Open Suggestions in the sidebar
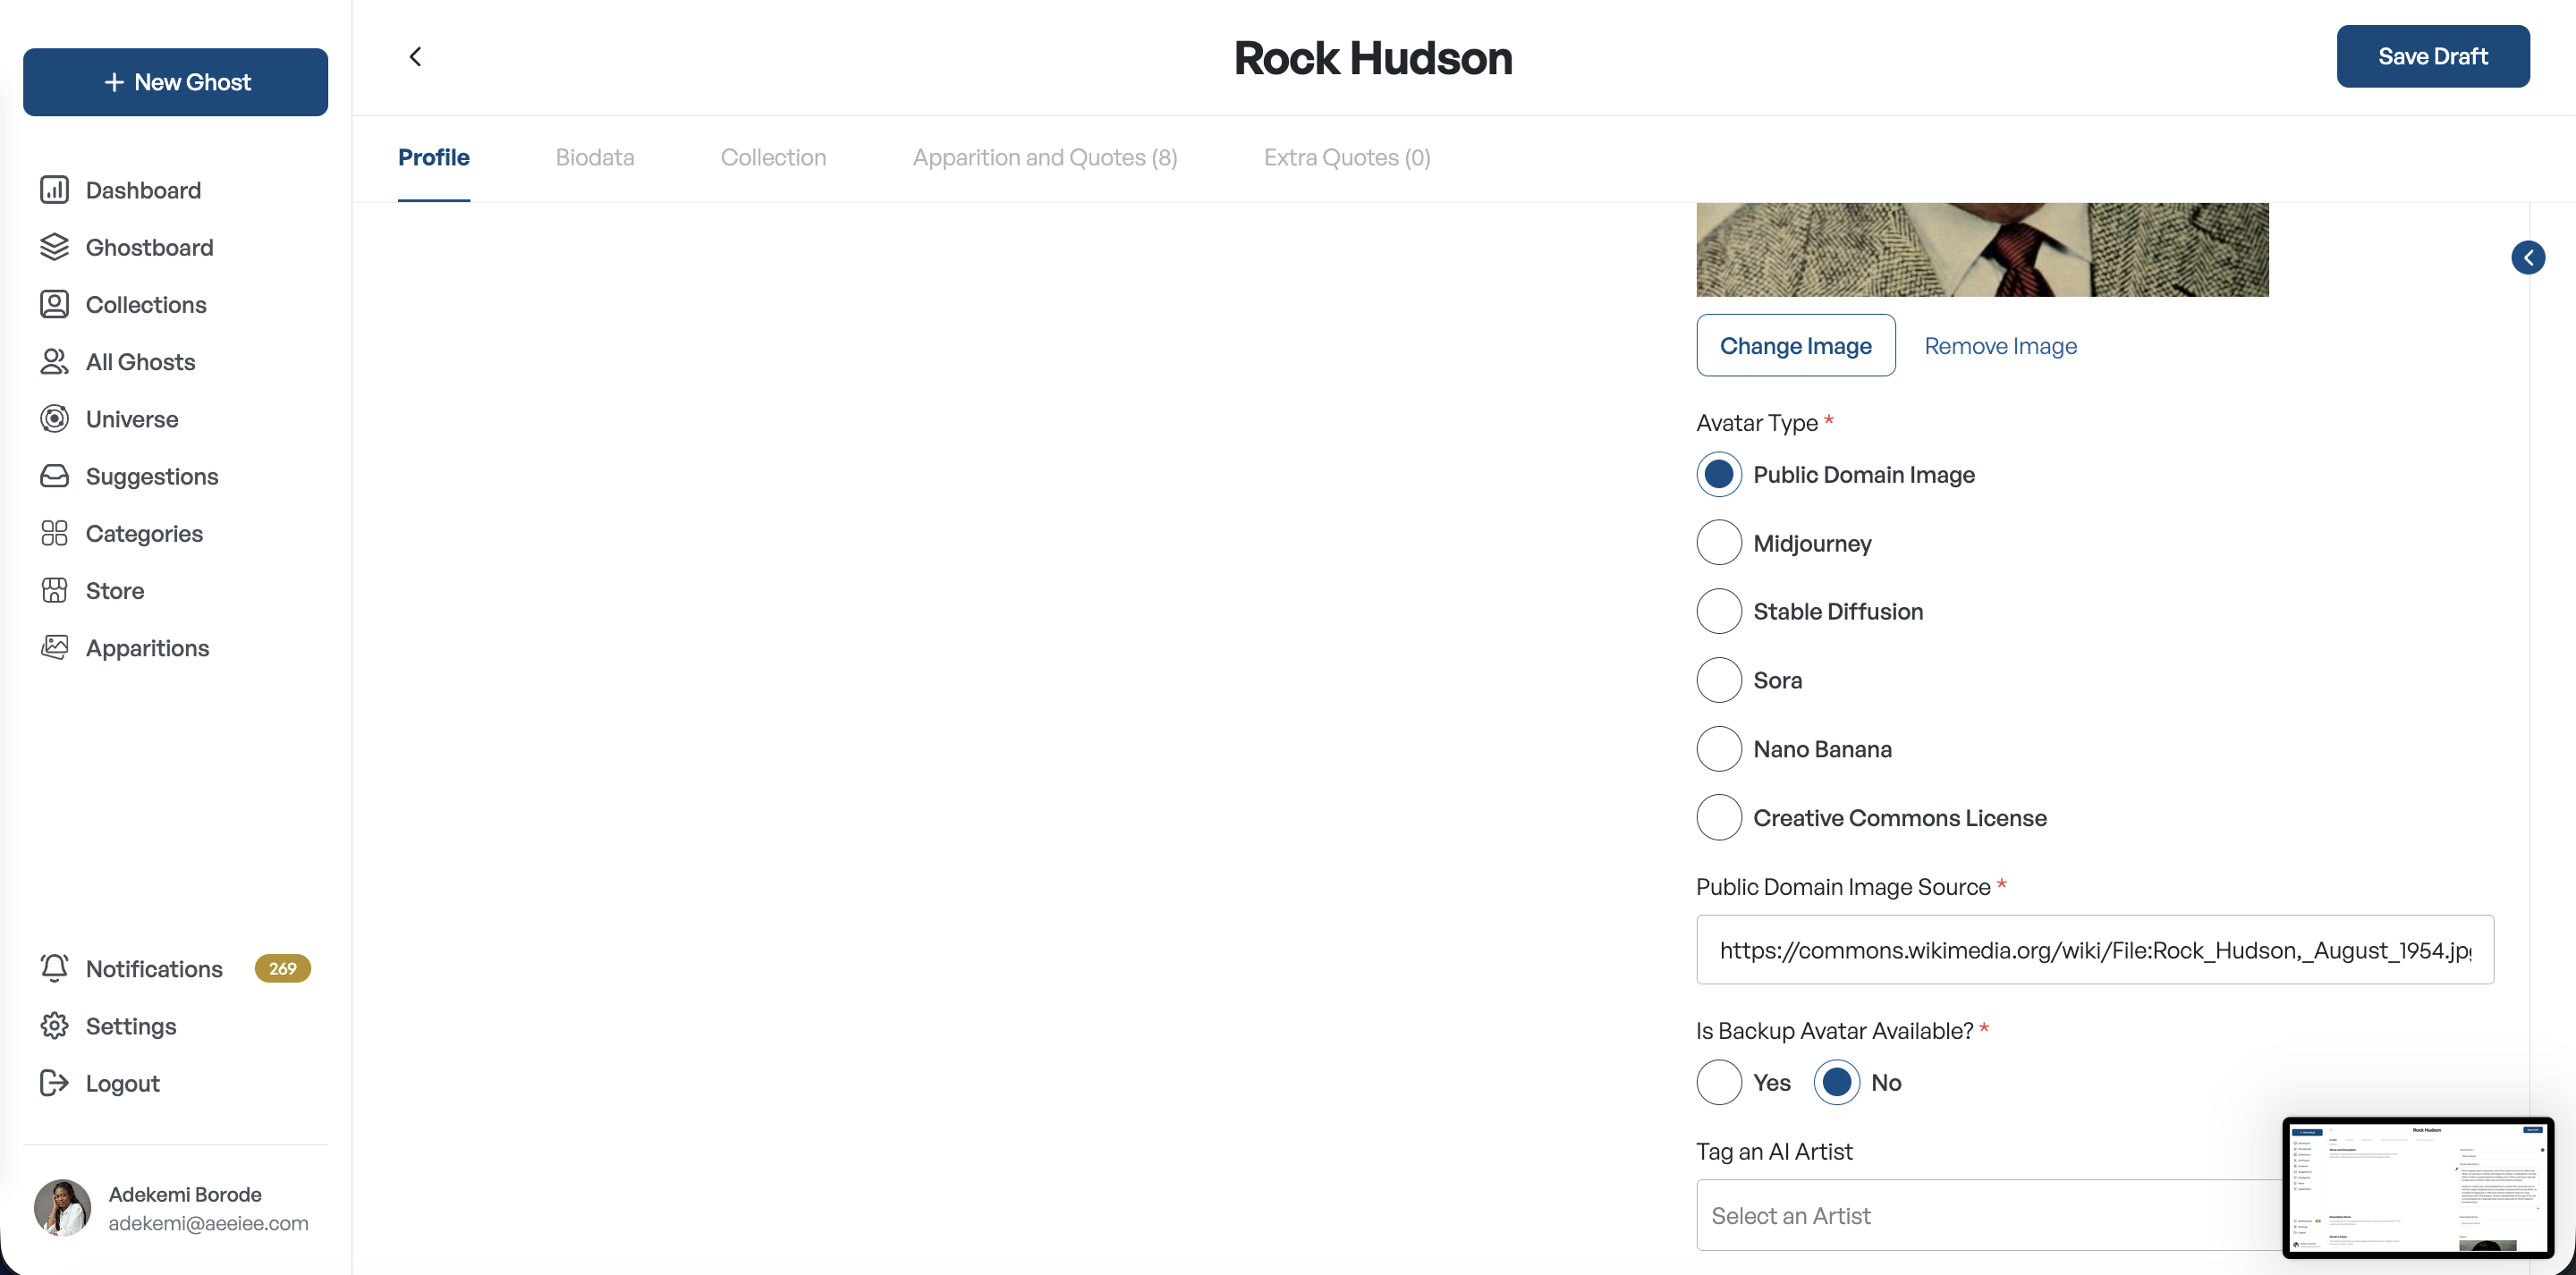 pos(152,476)
